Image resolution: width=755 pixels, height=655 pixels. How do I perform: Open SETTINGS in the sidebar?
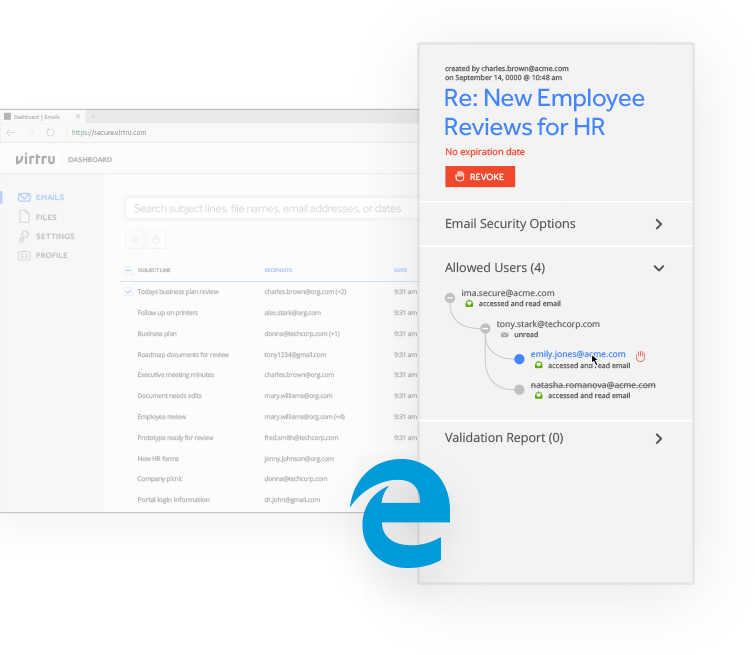55,236
